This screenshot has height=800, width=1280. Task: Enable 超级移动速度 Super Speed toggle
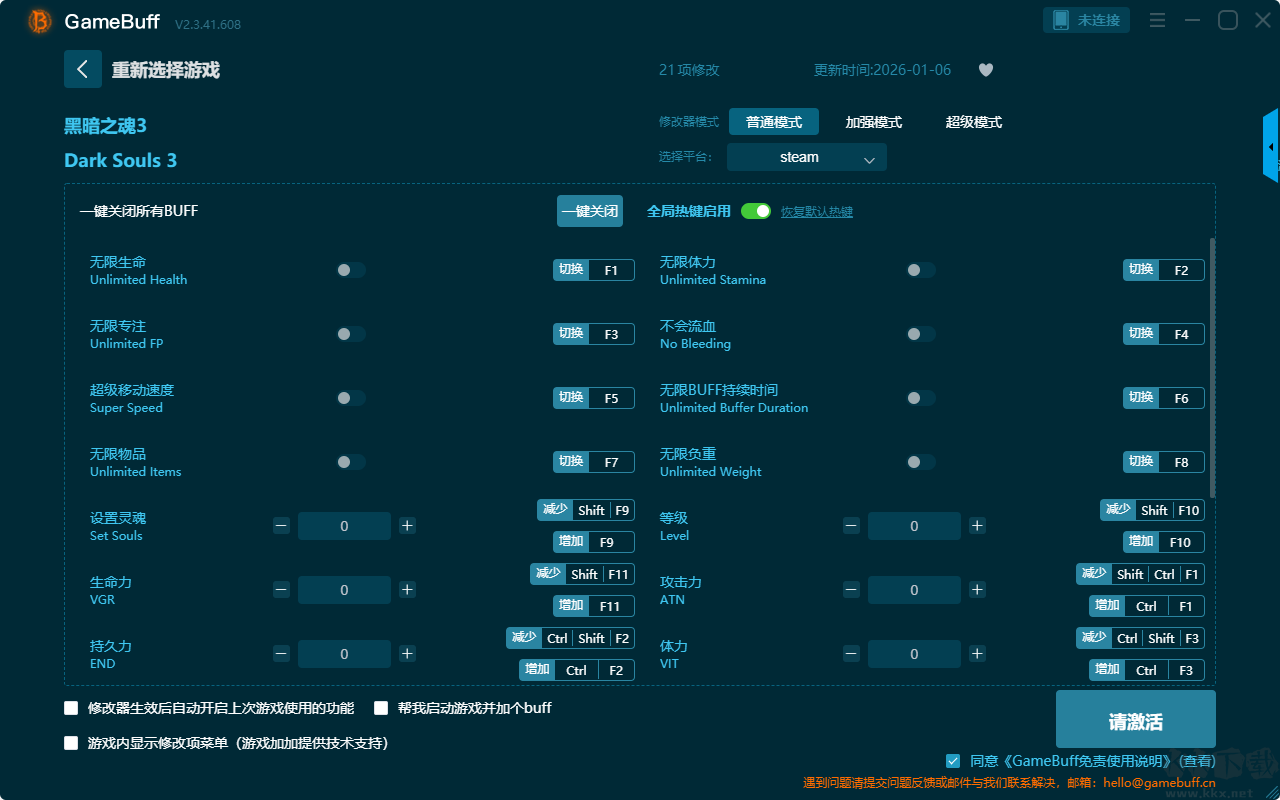[x=351, y=398]
